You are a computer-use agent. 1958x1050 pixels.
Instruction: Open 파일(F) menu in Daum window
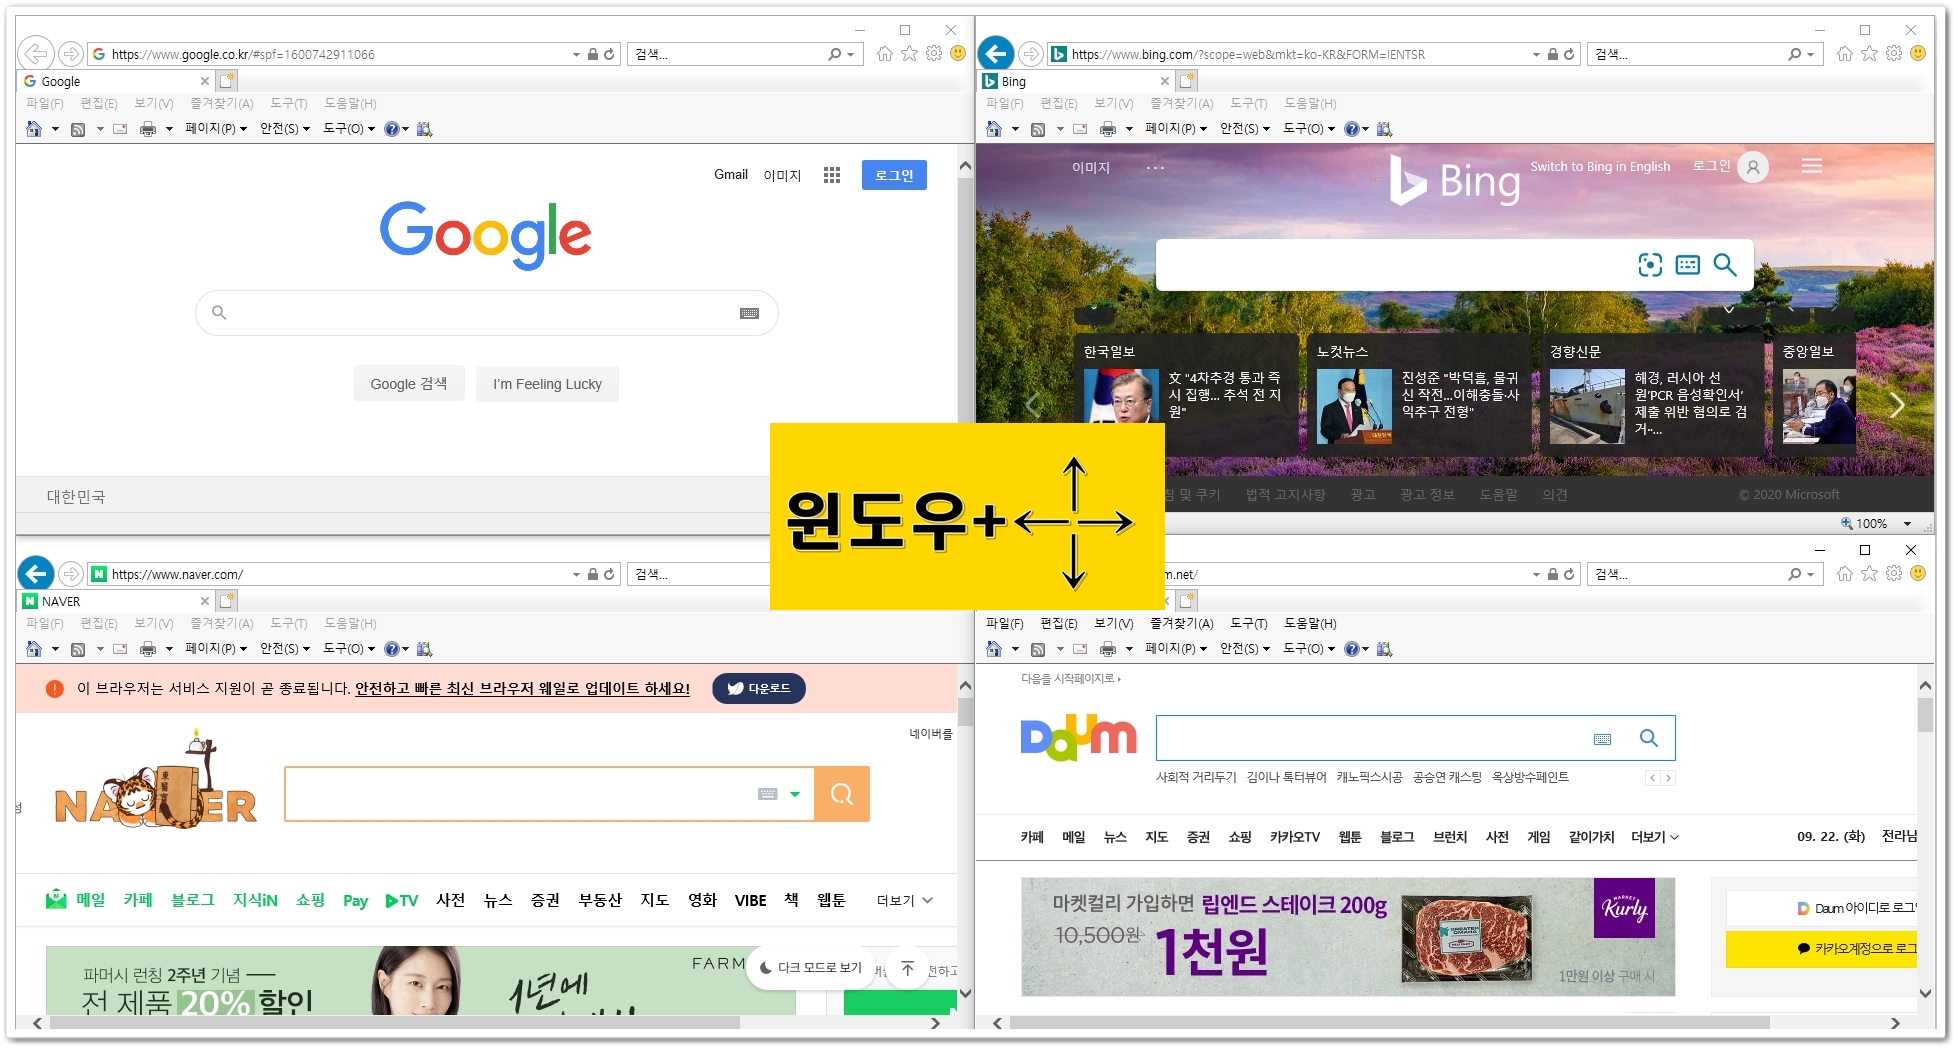(x=1004, y=623)
